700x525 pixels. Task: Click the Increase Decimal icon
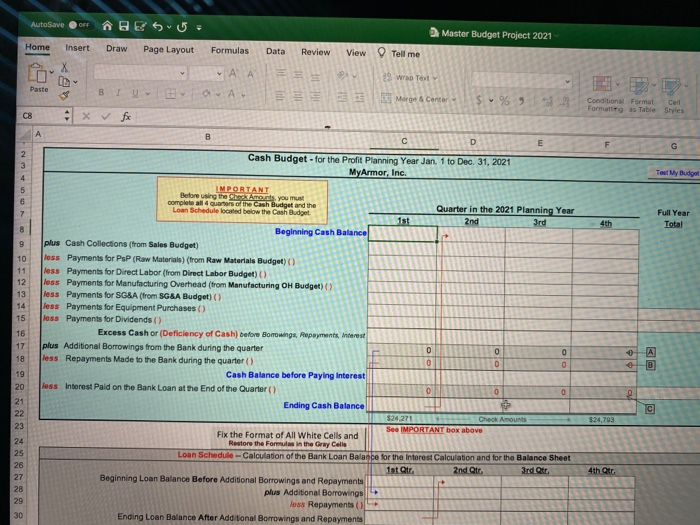tap(548, 102)
